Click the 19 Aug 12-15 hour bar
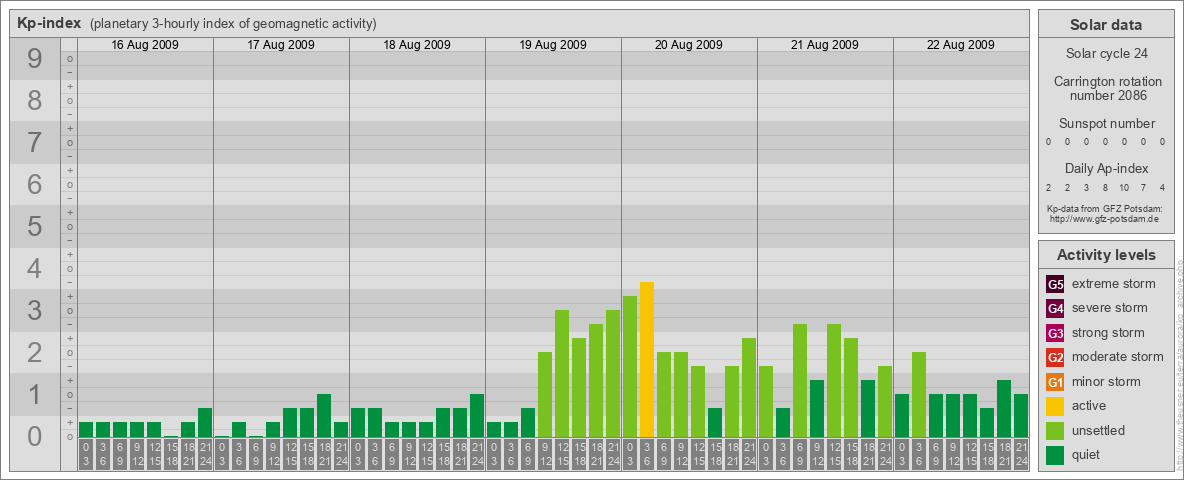1184x480 pixels. tap(562, 374)
